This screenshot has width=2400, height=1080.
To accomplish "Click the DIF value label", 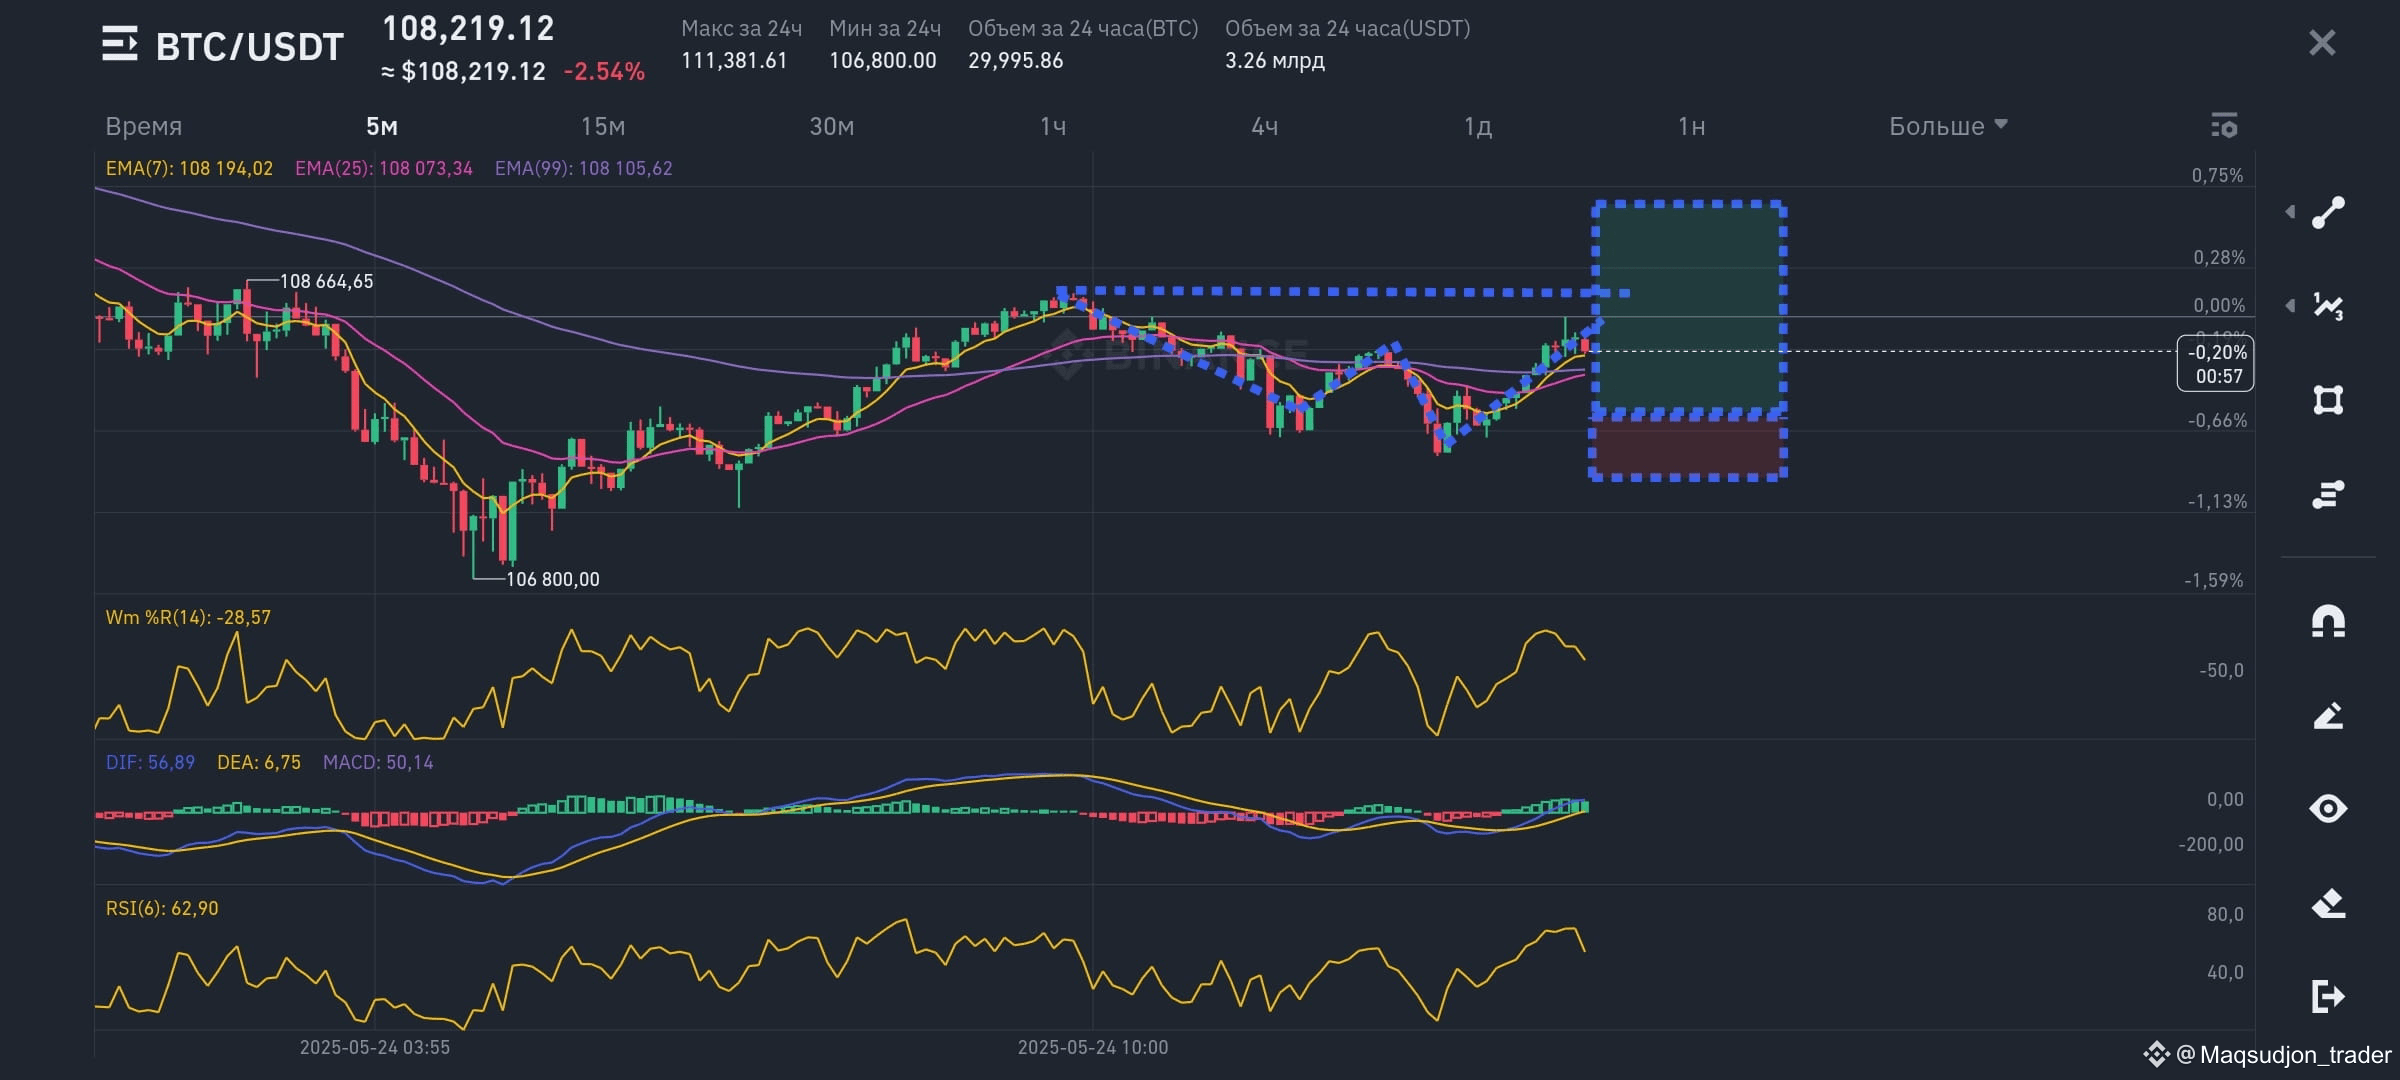I will pos(150,762).
